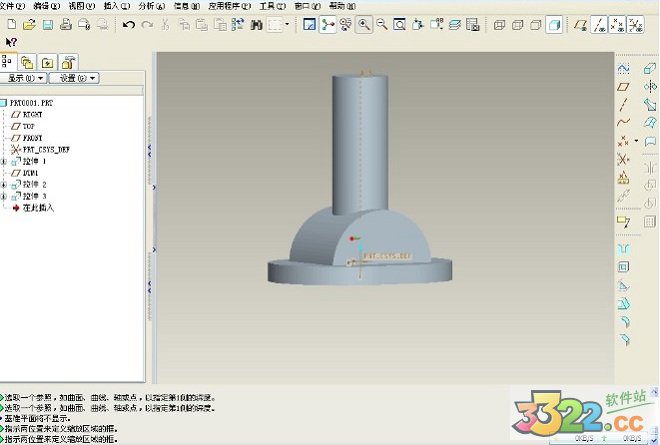This screenshot has height=445, width=660.
Task: Expand the 拉伸 3 feature node
Action: [3, 196]
